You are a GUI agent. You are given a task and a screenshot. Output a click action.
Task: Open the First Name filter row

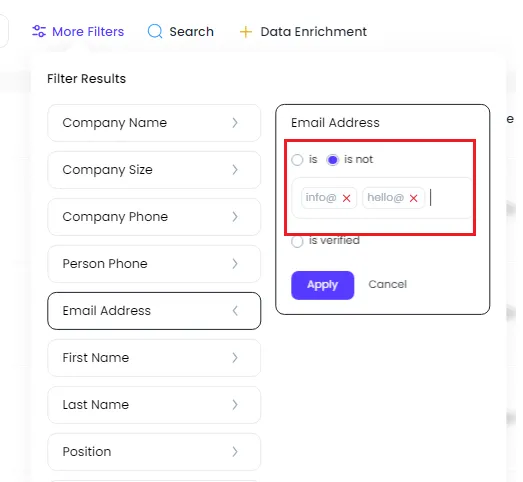click(x=154, y=358)
